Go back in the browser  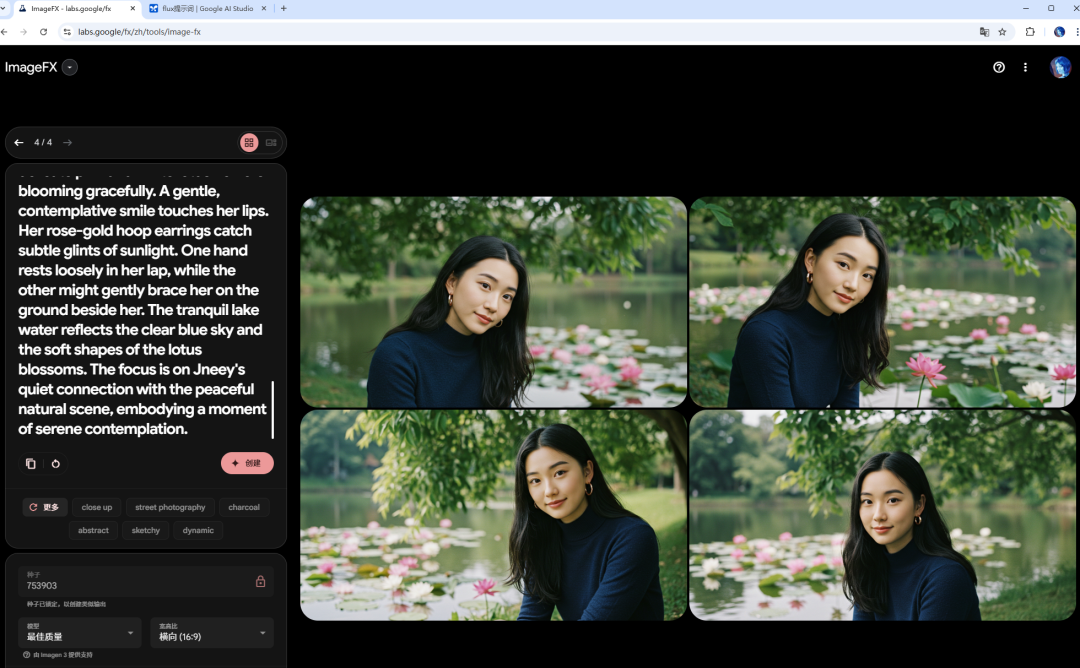point(5,32)
